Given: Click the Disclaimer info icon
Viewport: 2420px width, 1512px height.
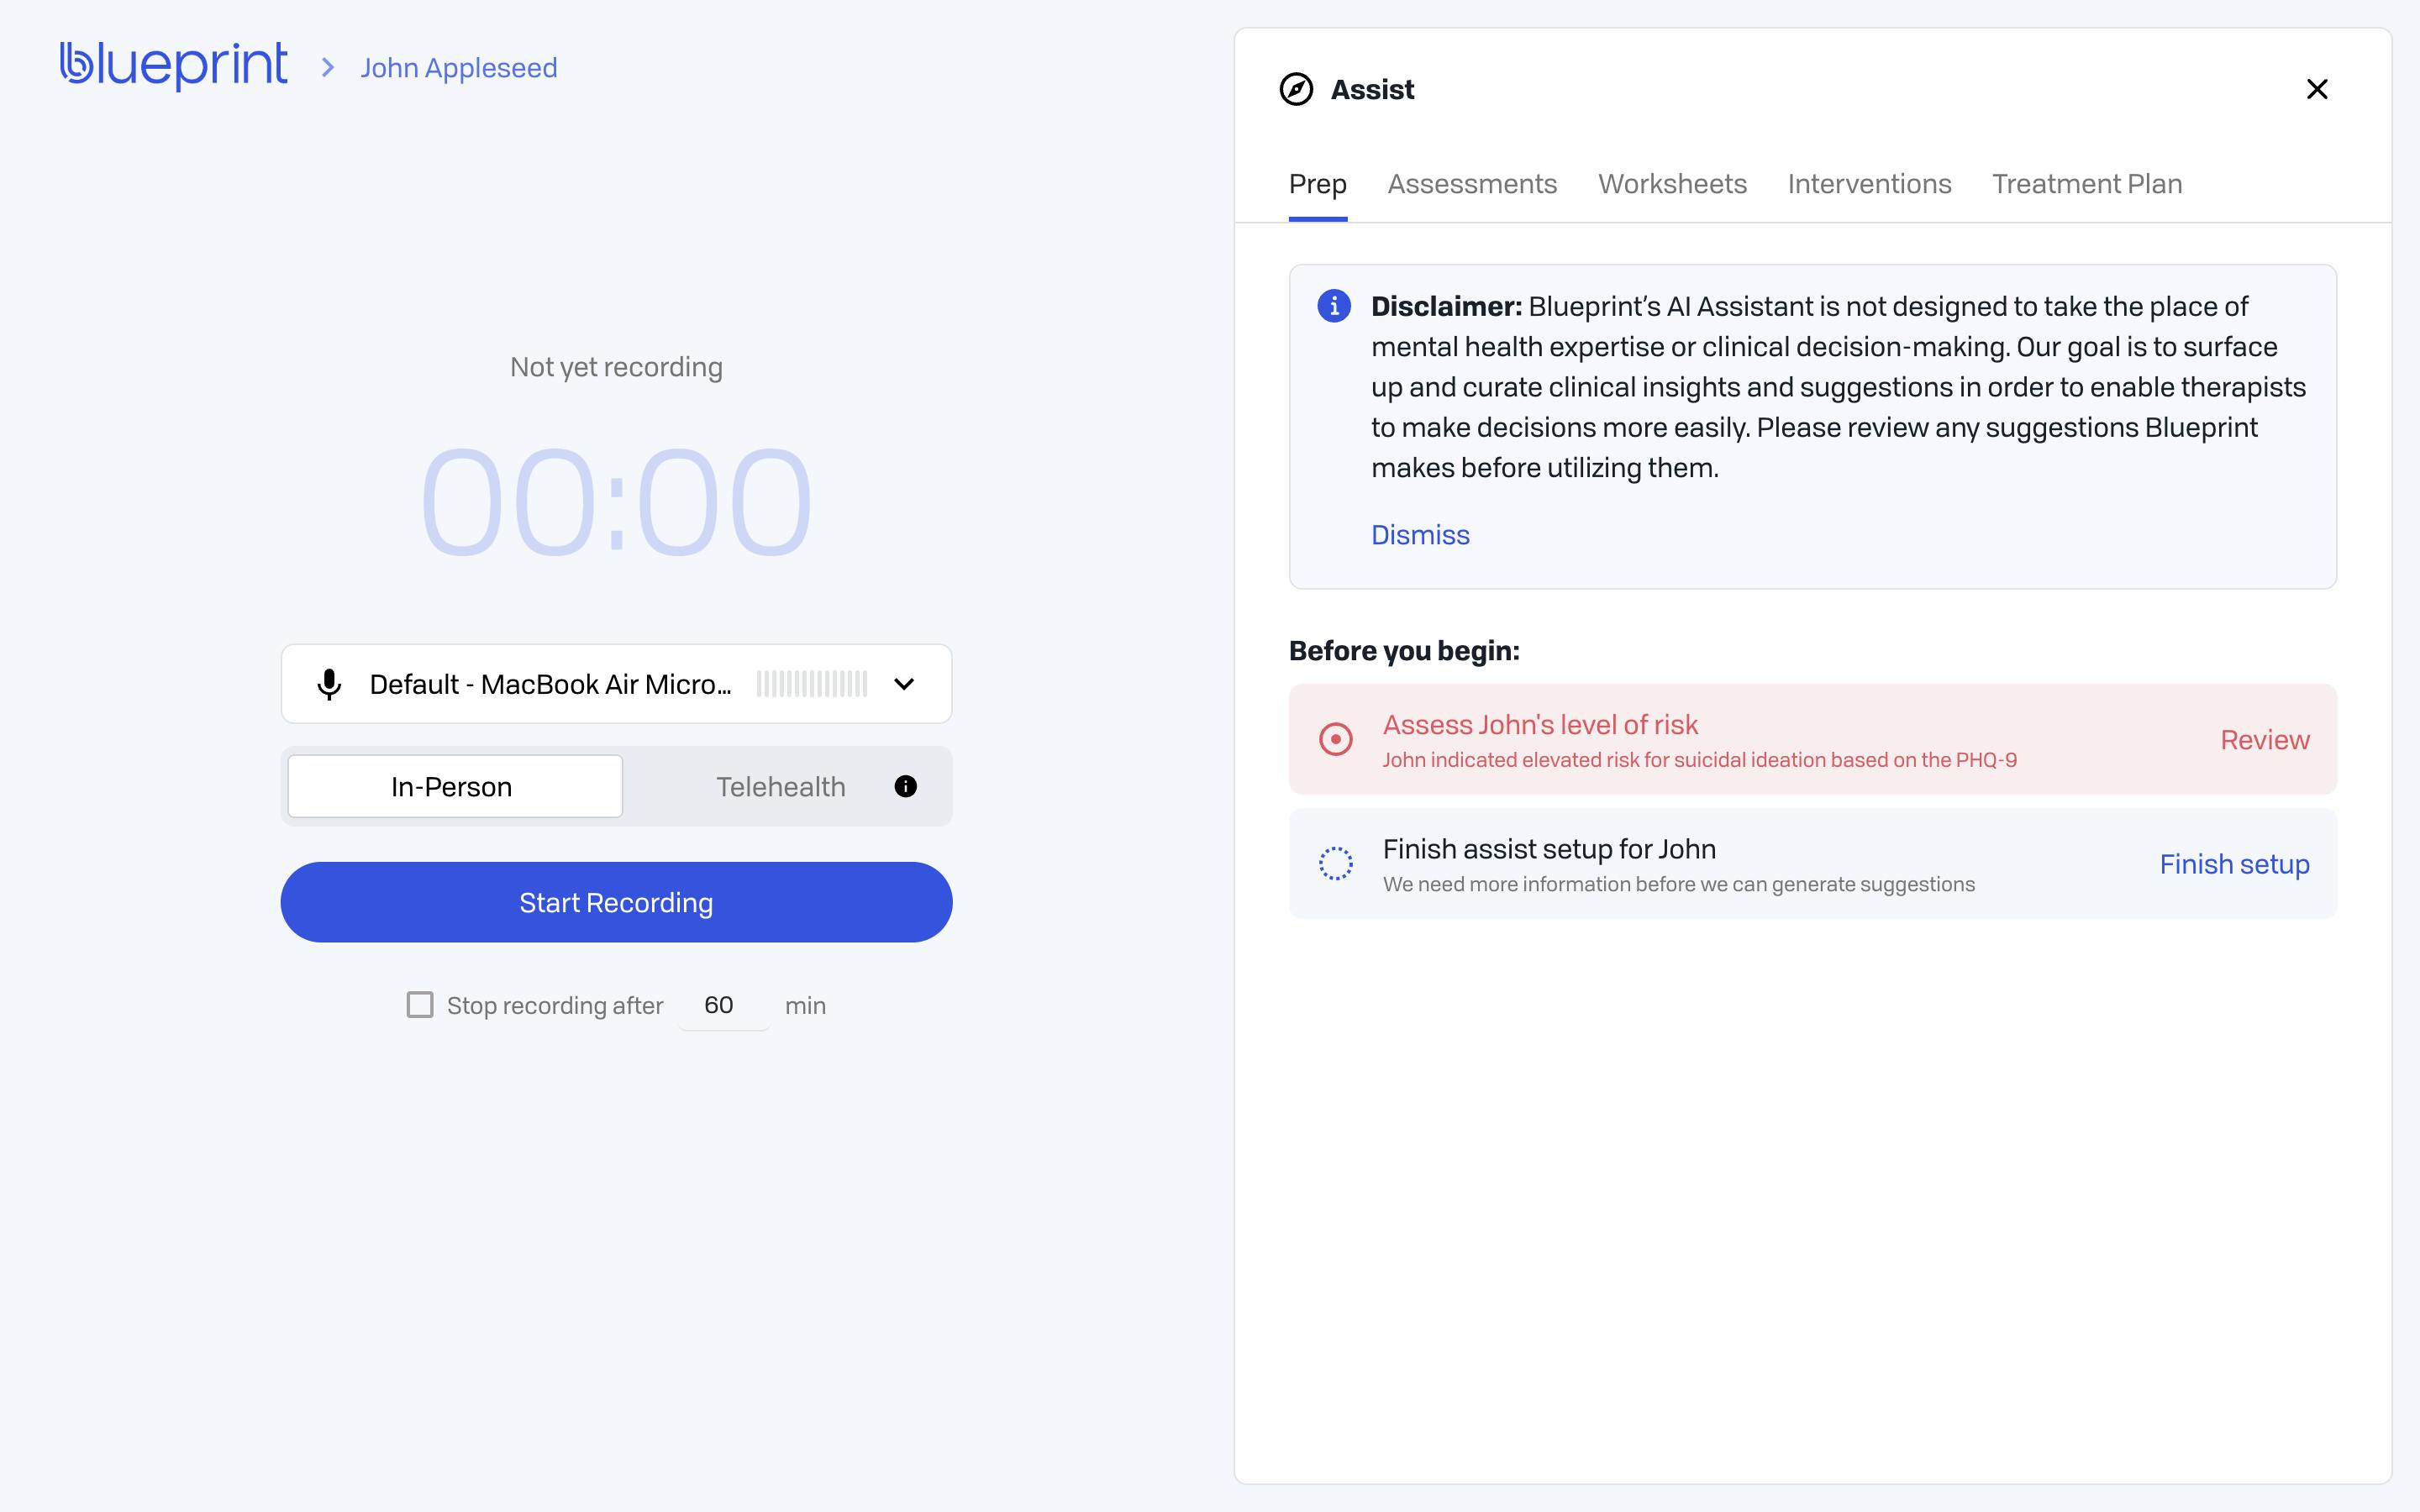Looking at the screenshot, I should [x=1334, y=306].
